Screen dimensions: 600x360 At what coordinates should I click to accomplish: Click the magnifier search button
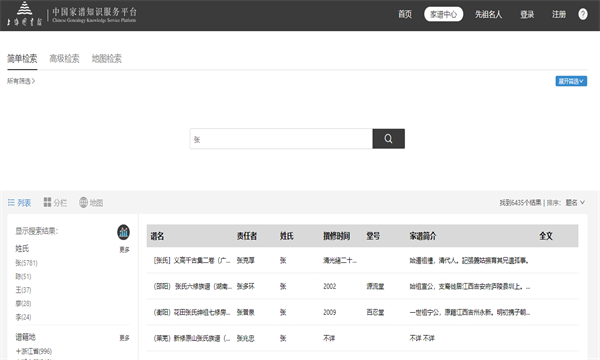[x=388, y=138]
